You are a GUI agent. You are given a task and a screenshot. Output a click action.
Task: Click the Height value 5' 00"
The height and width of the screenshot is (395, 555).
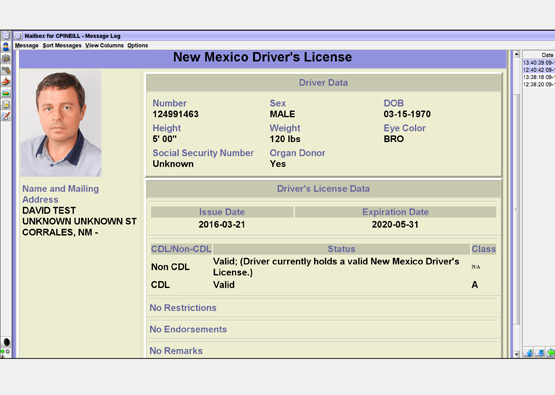click(x=165, y=139)
